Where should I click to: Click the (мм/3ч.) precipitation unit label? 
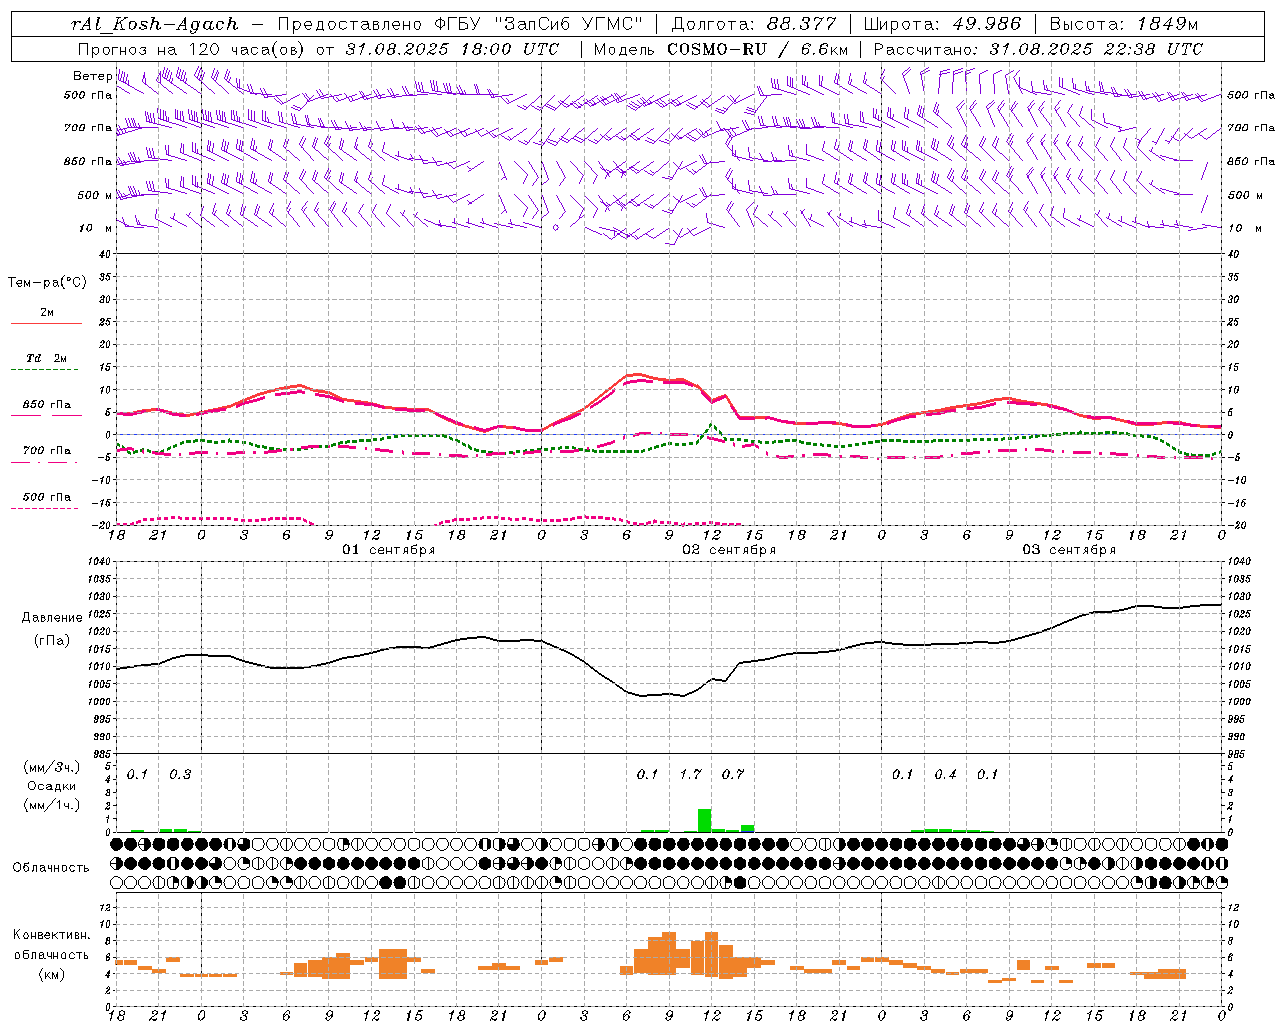(52, 768)
